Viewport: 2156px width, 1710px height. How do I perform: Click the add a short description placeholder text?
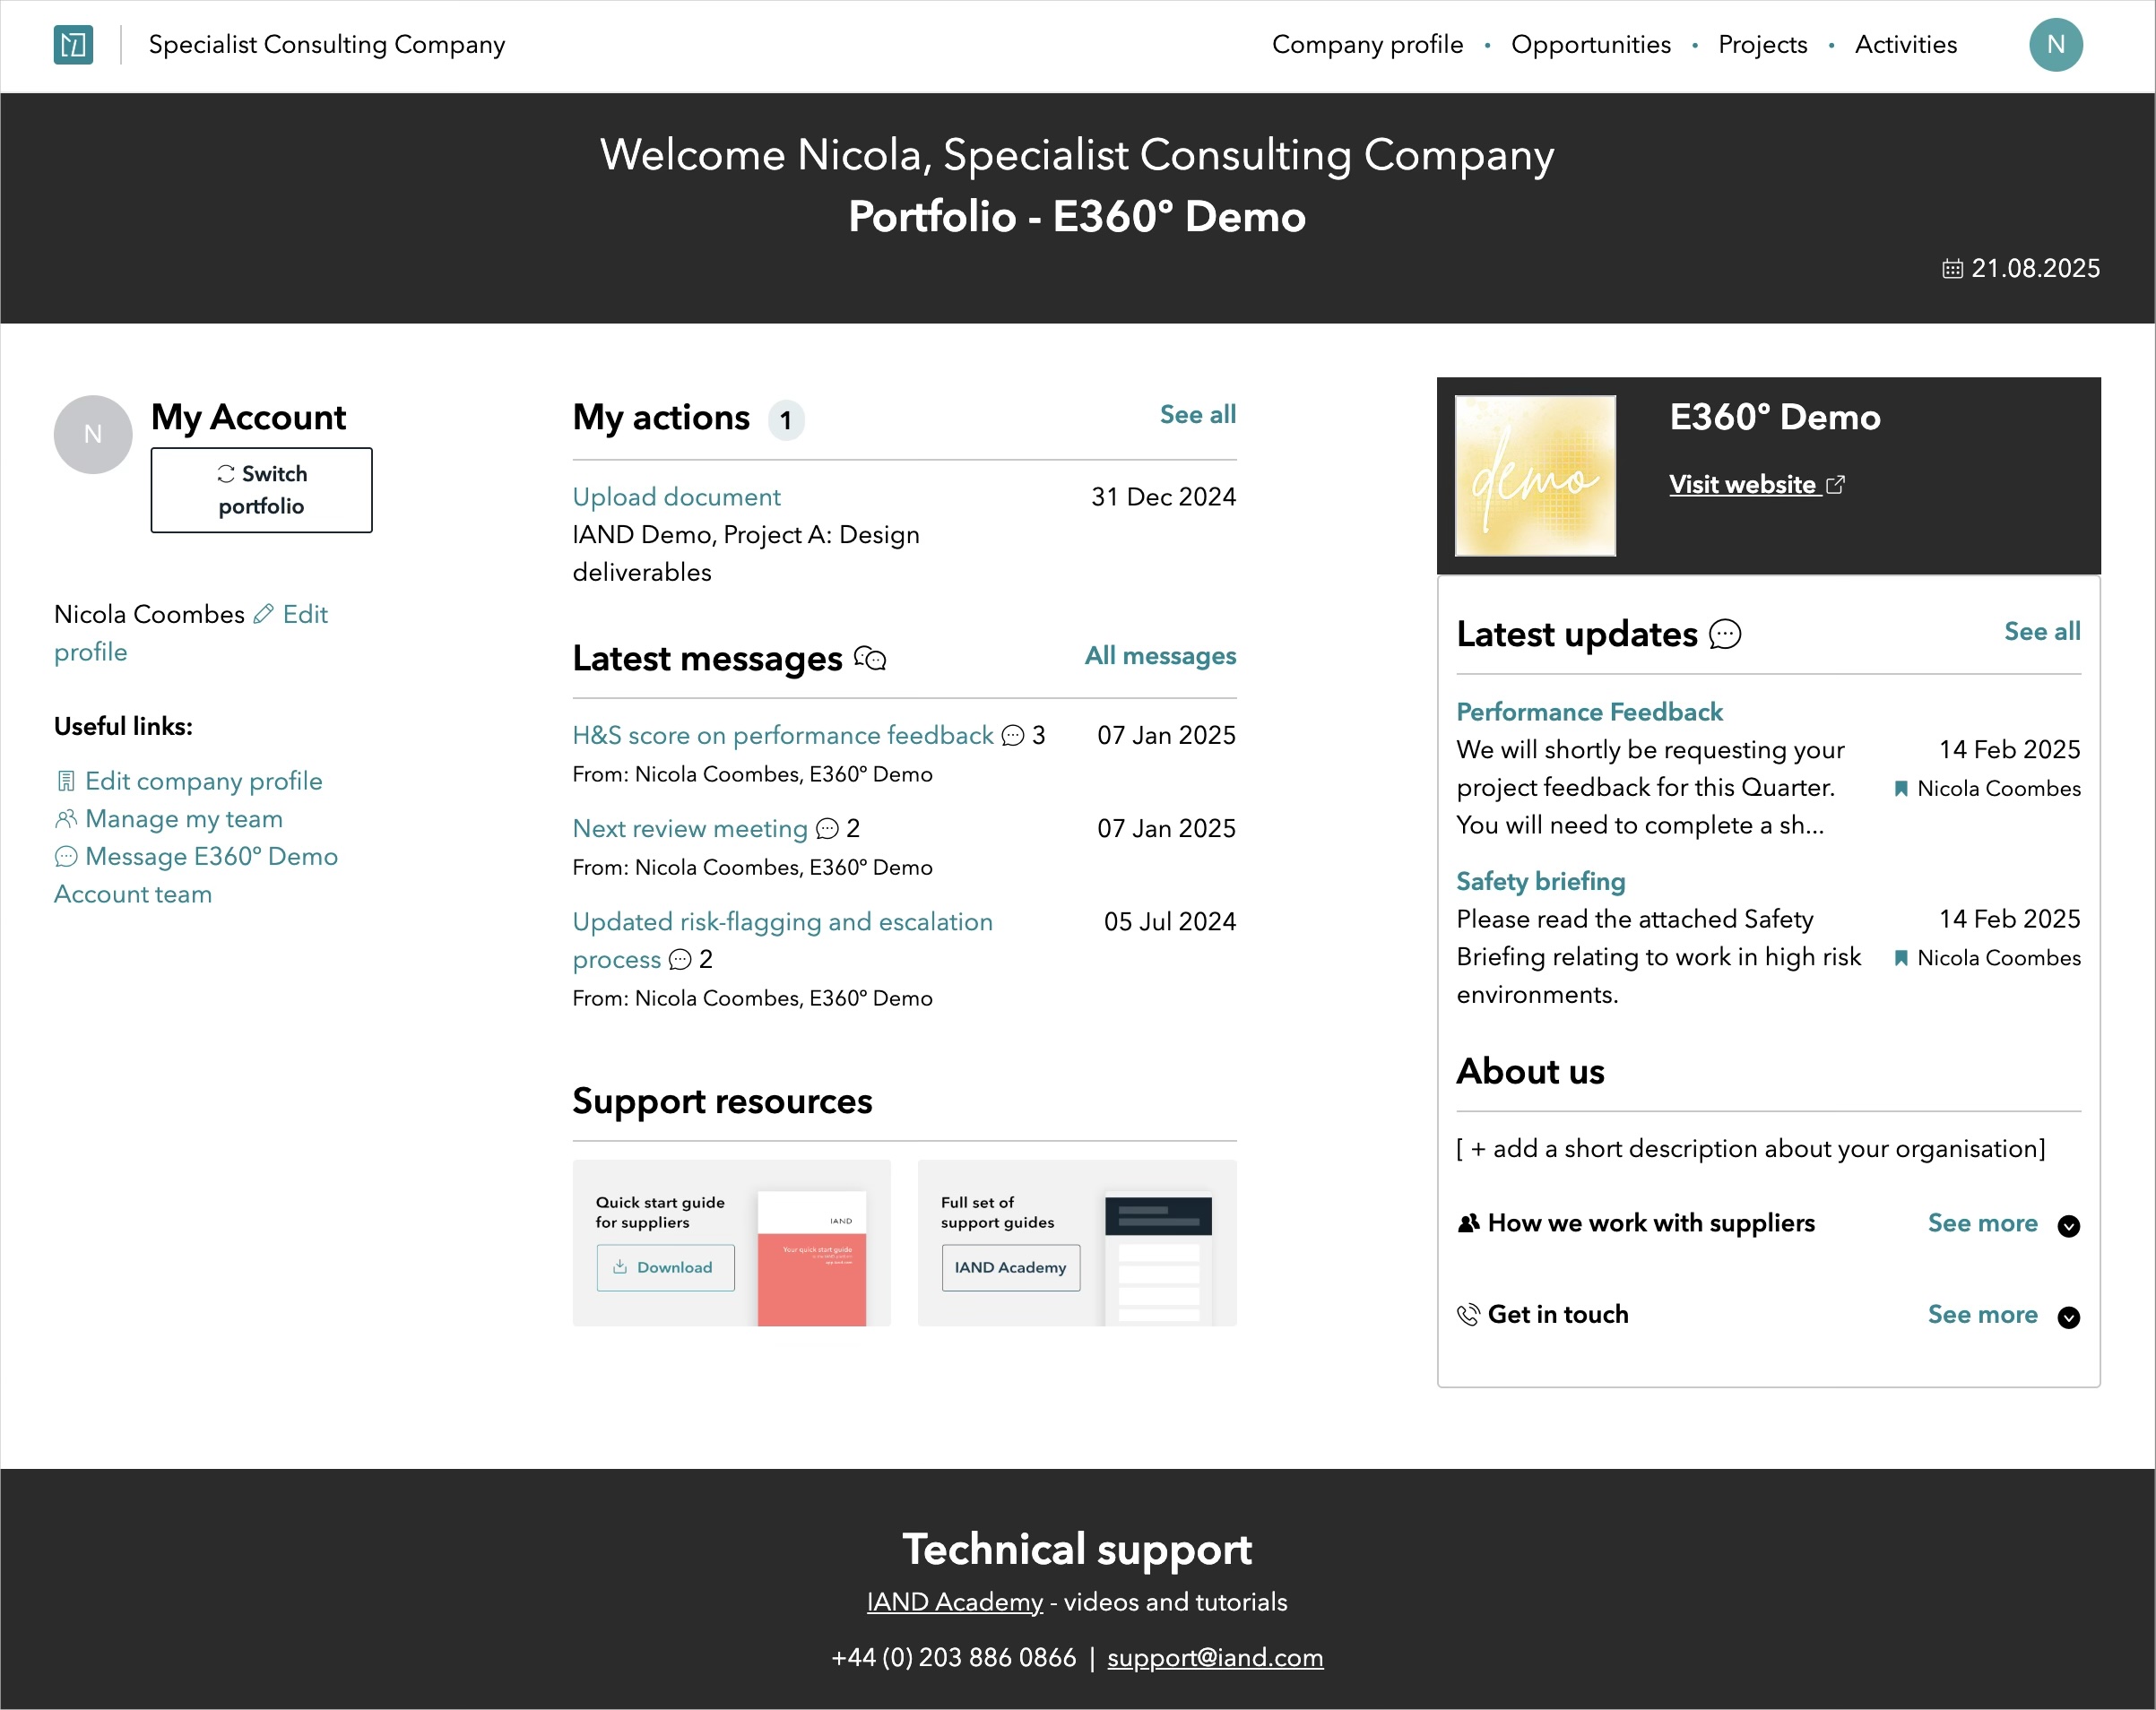[x=1751, y=1149]
